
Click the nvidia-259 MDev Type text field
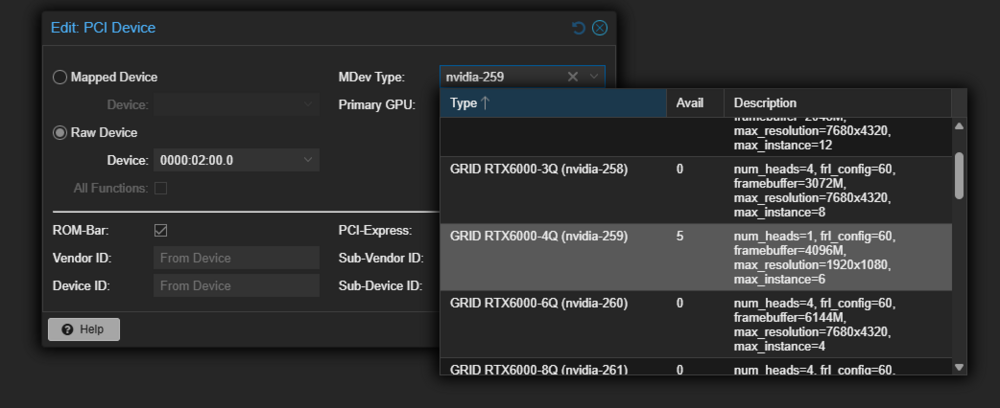[503, 77]
